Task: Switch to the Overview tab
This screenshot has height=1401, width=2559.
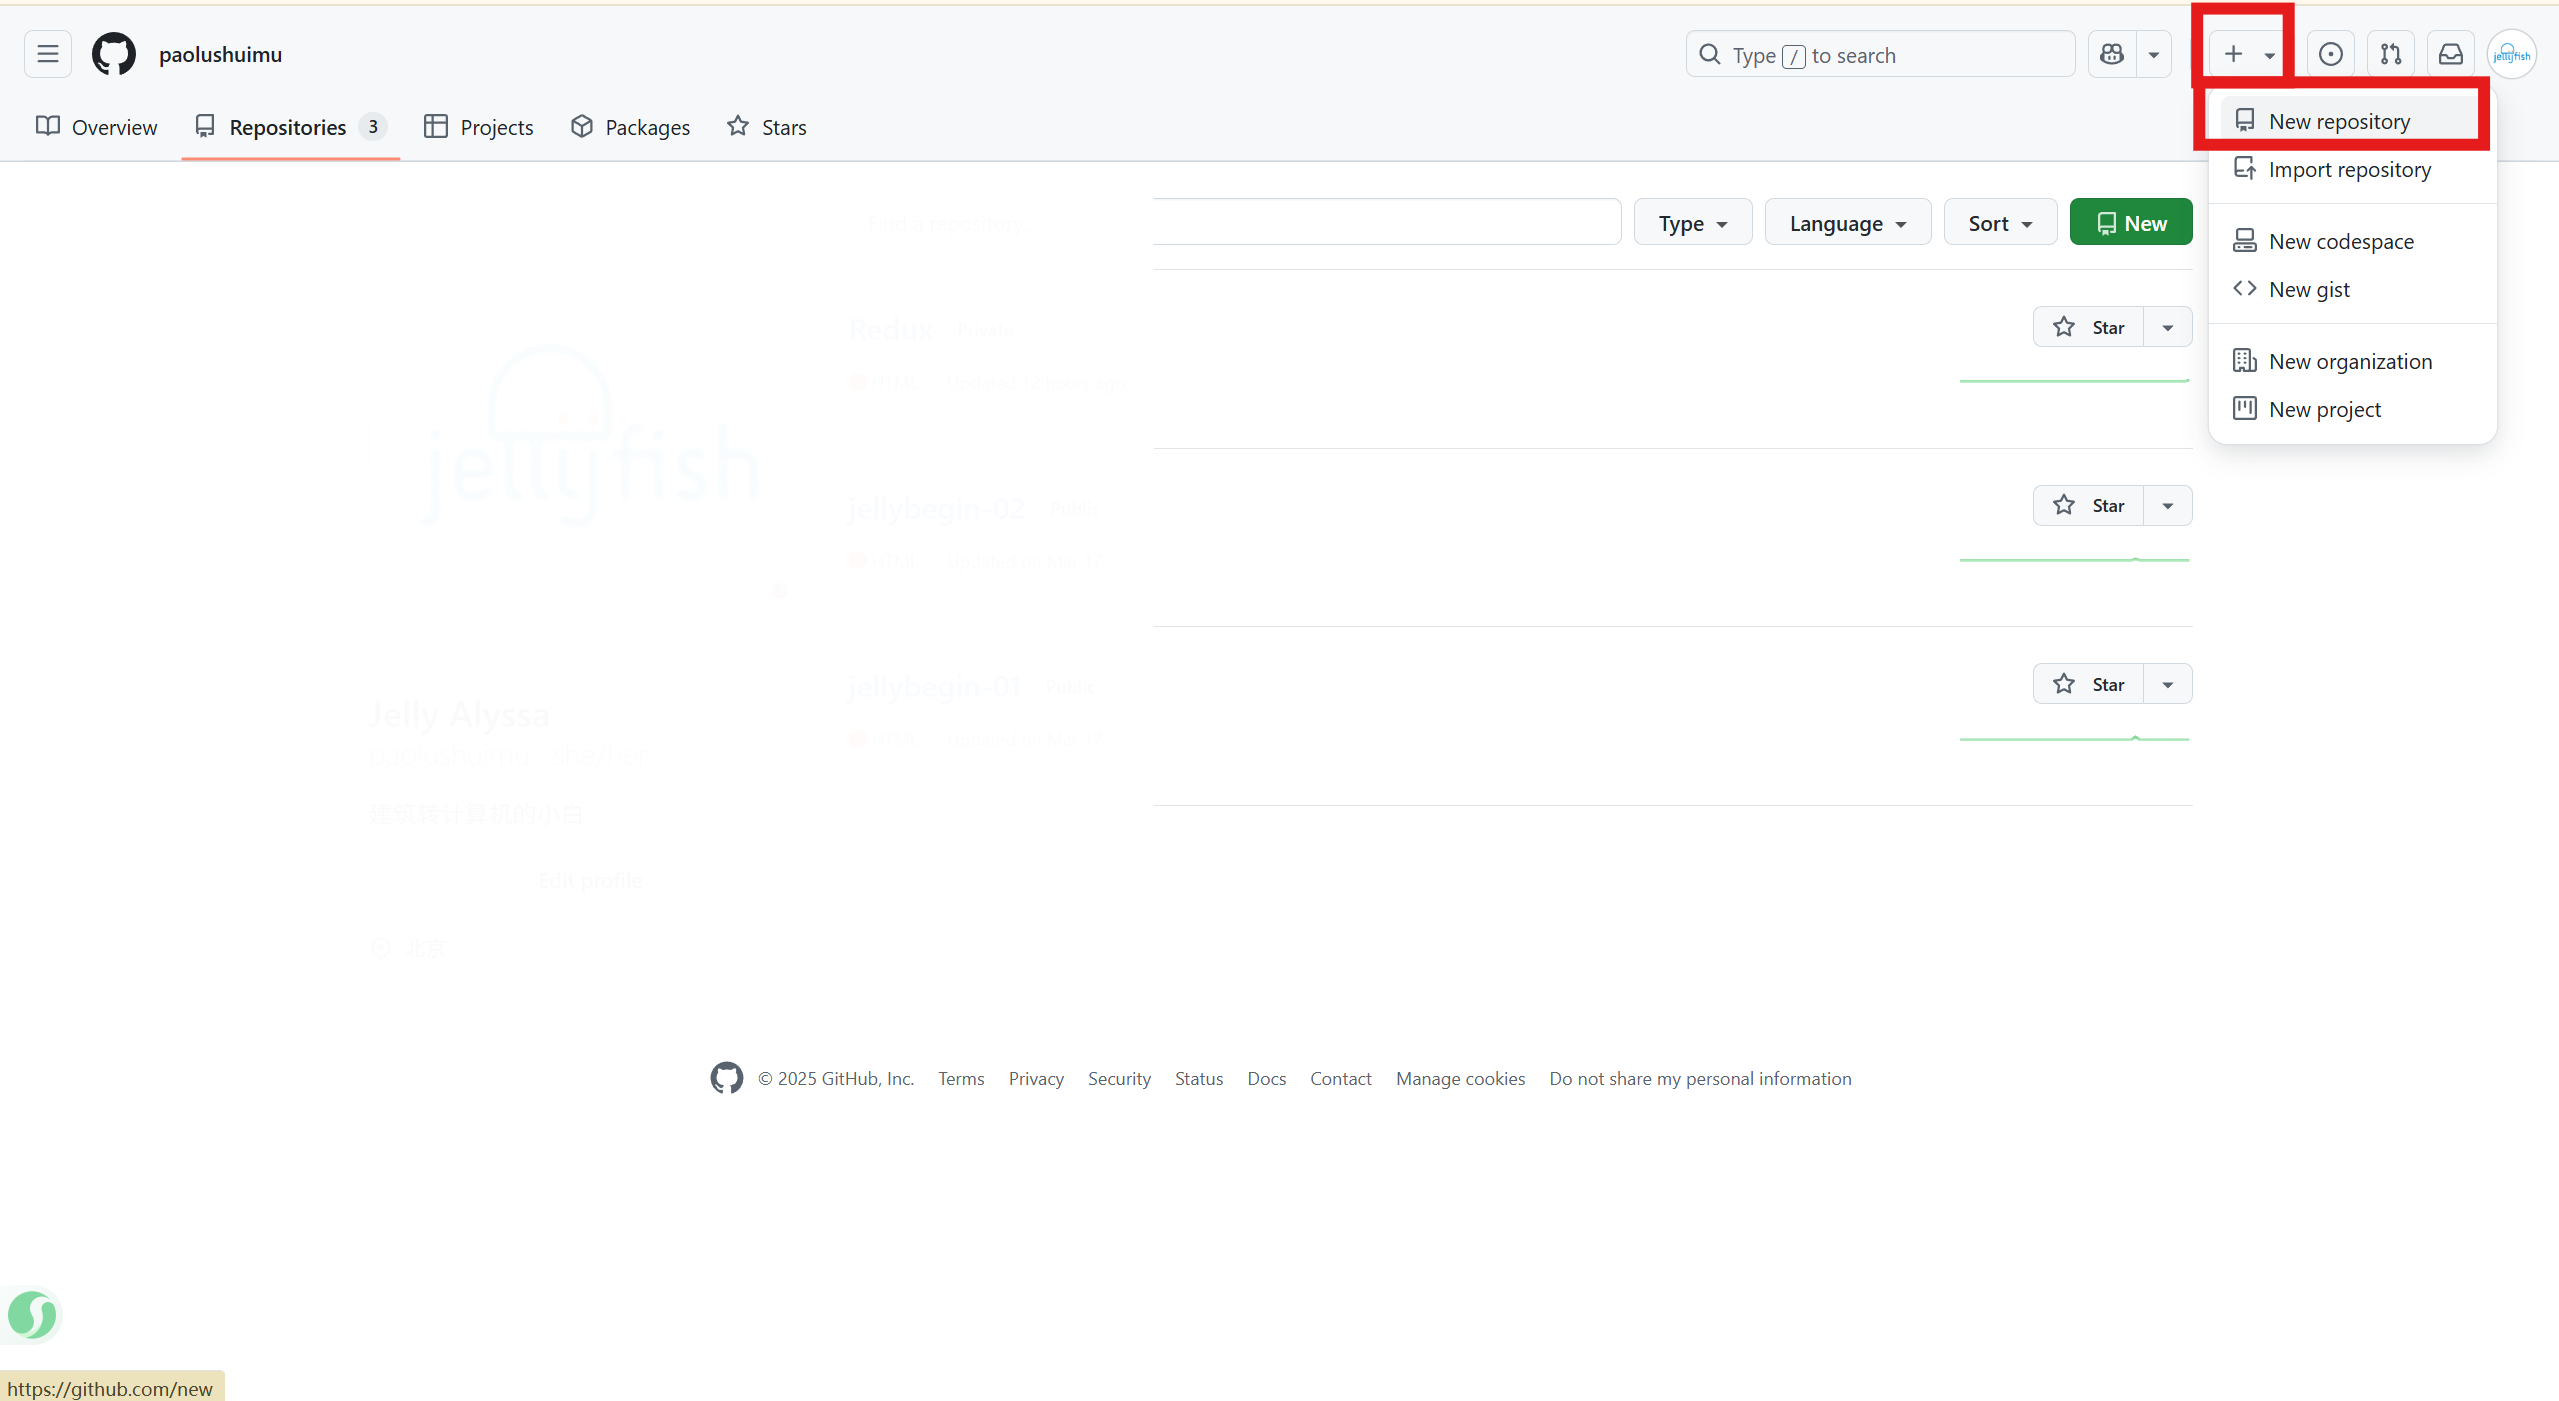Action: pos(97,127)
